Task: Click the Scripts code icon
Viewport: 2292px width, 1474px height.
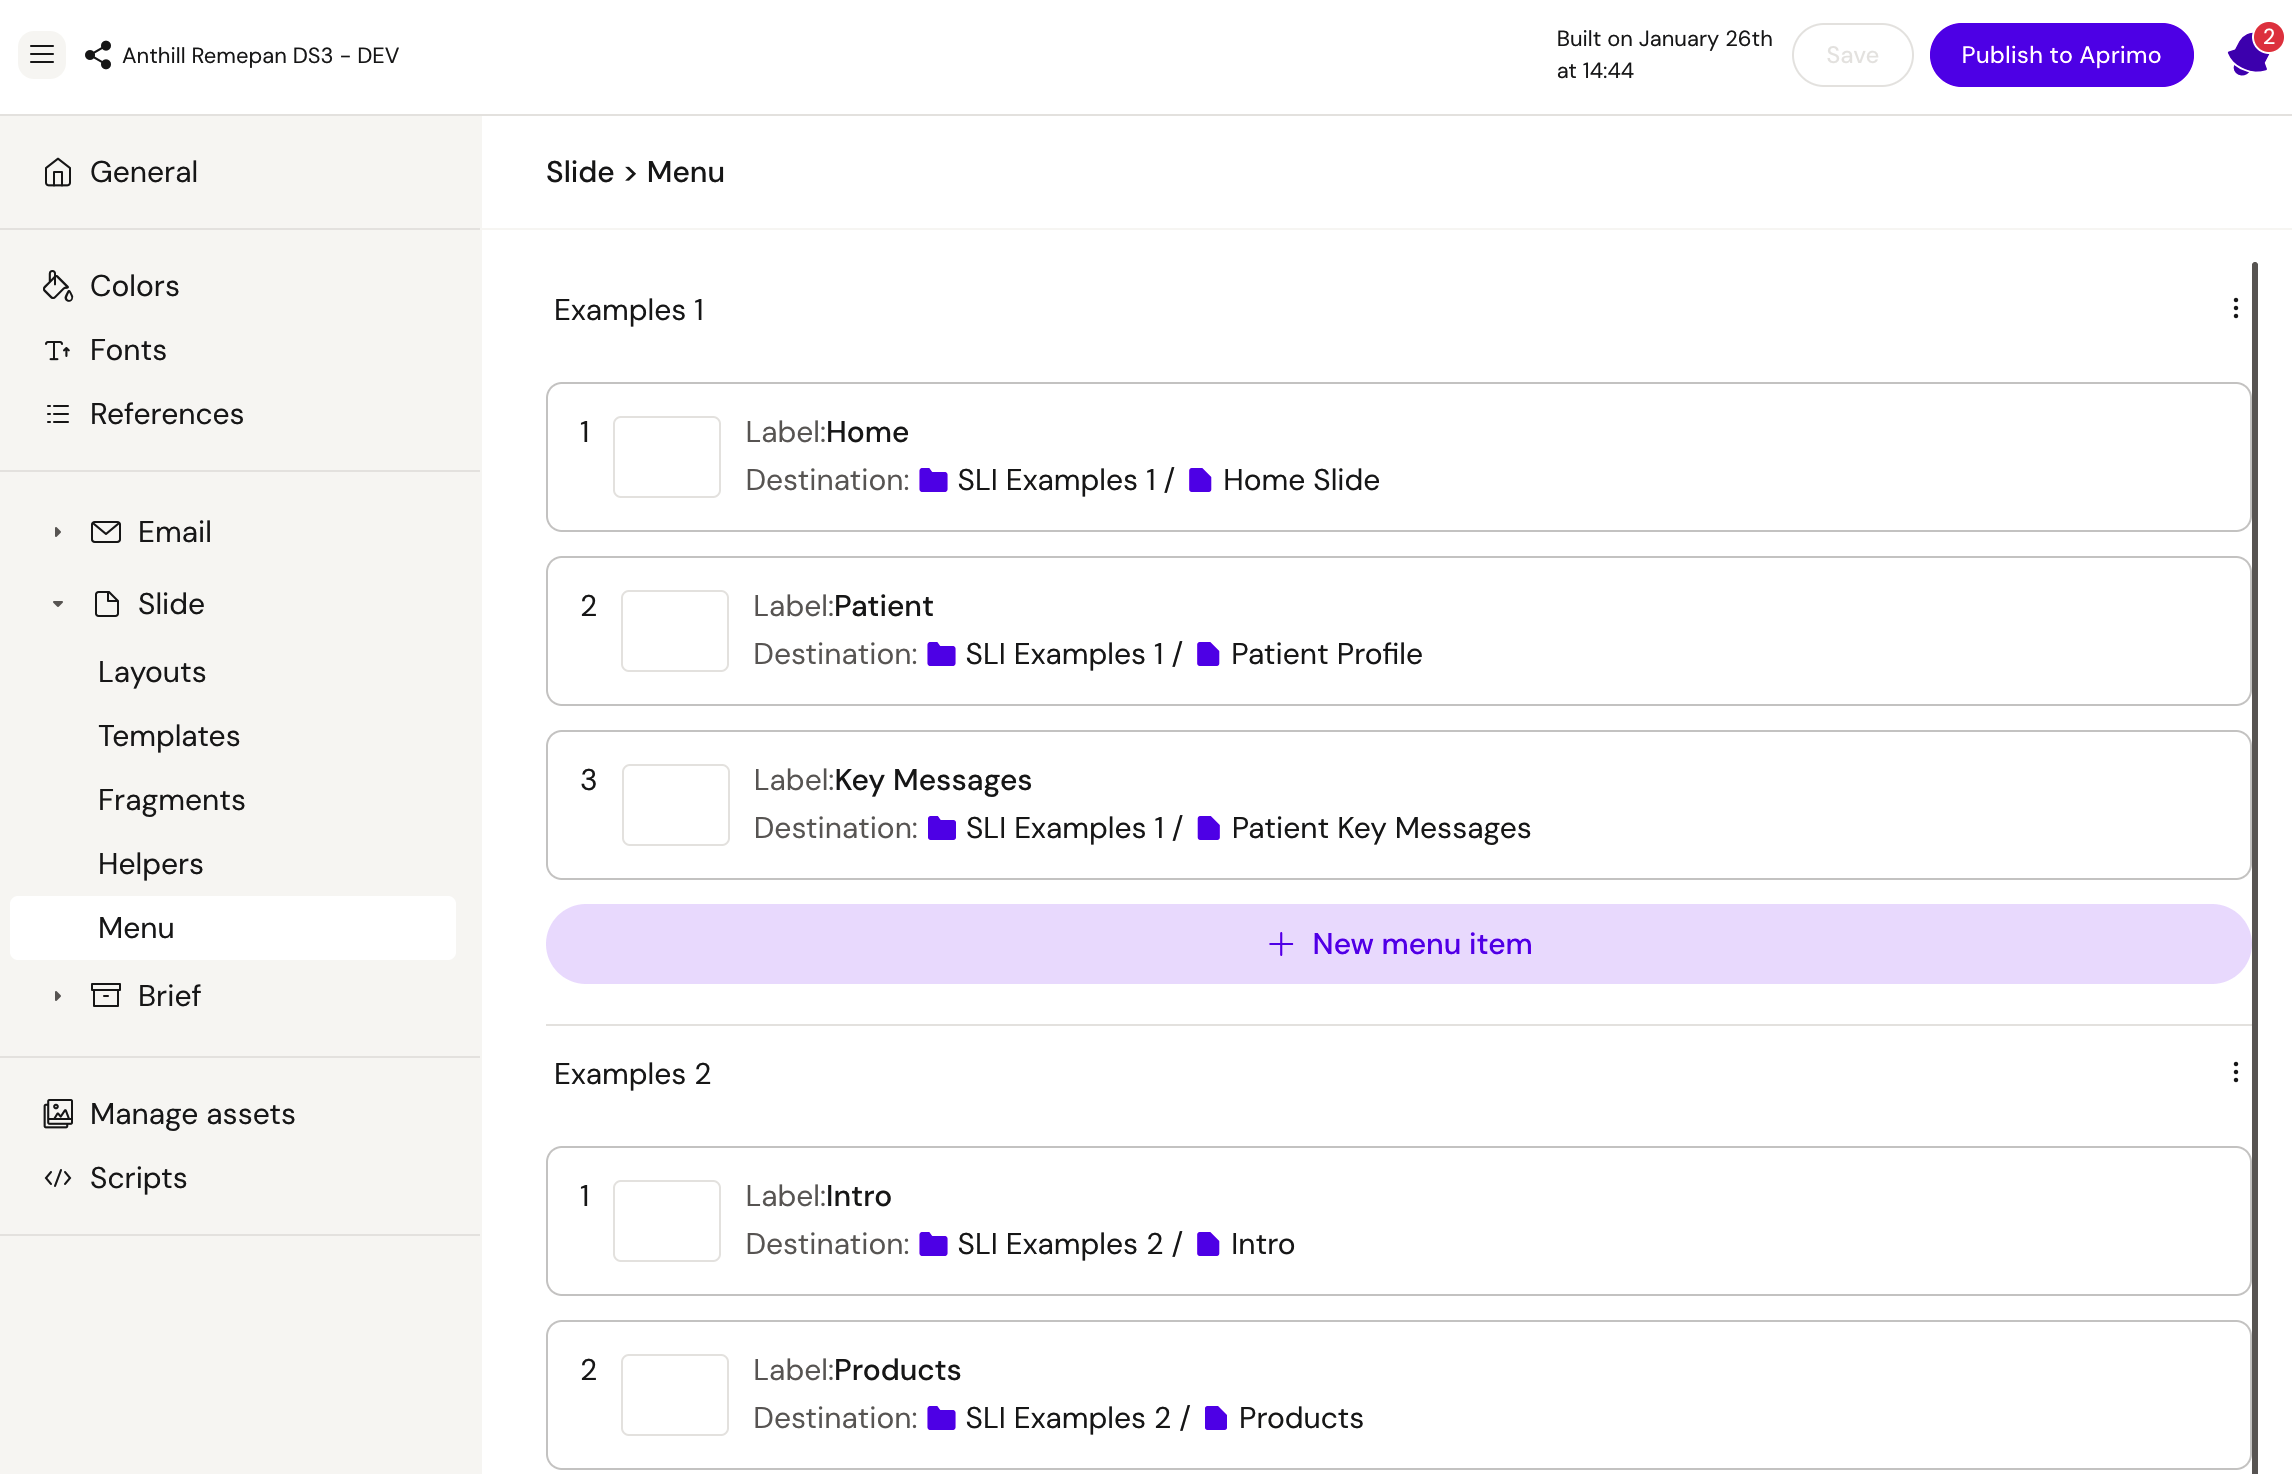Action: (x=58, y=1178)
